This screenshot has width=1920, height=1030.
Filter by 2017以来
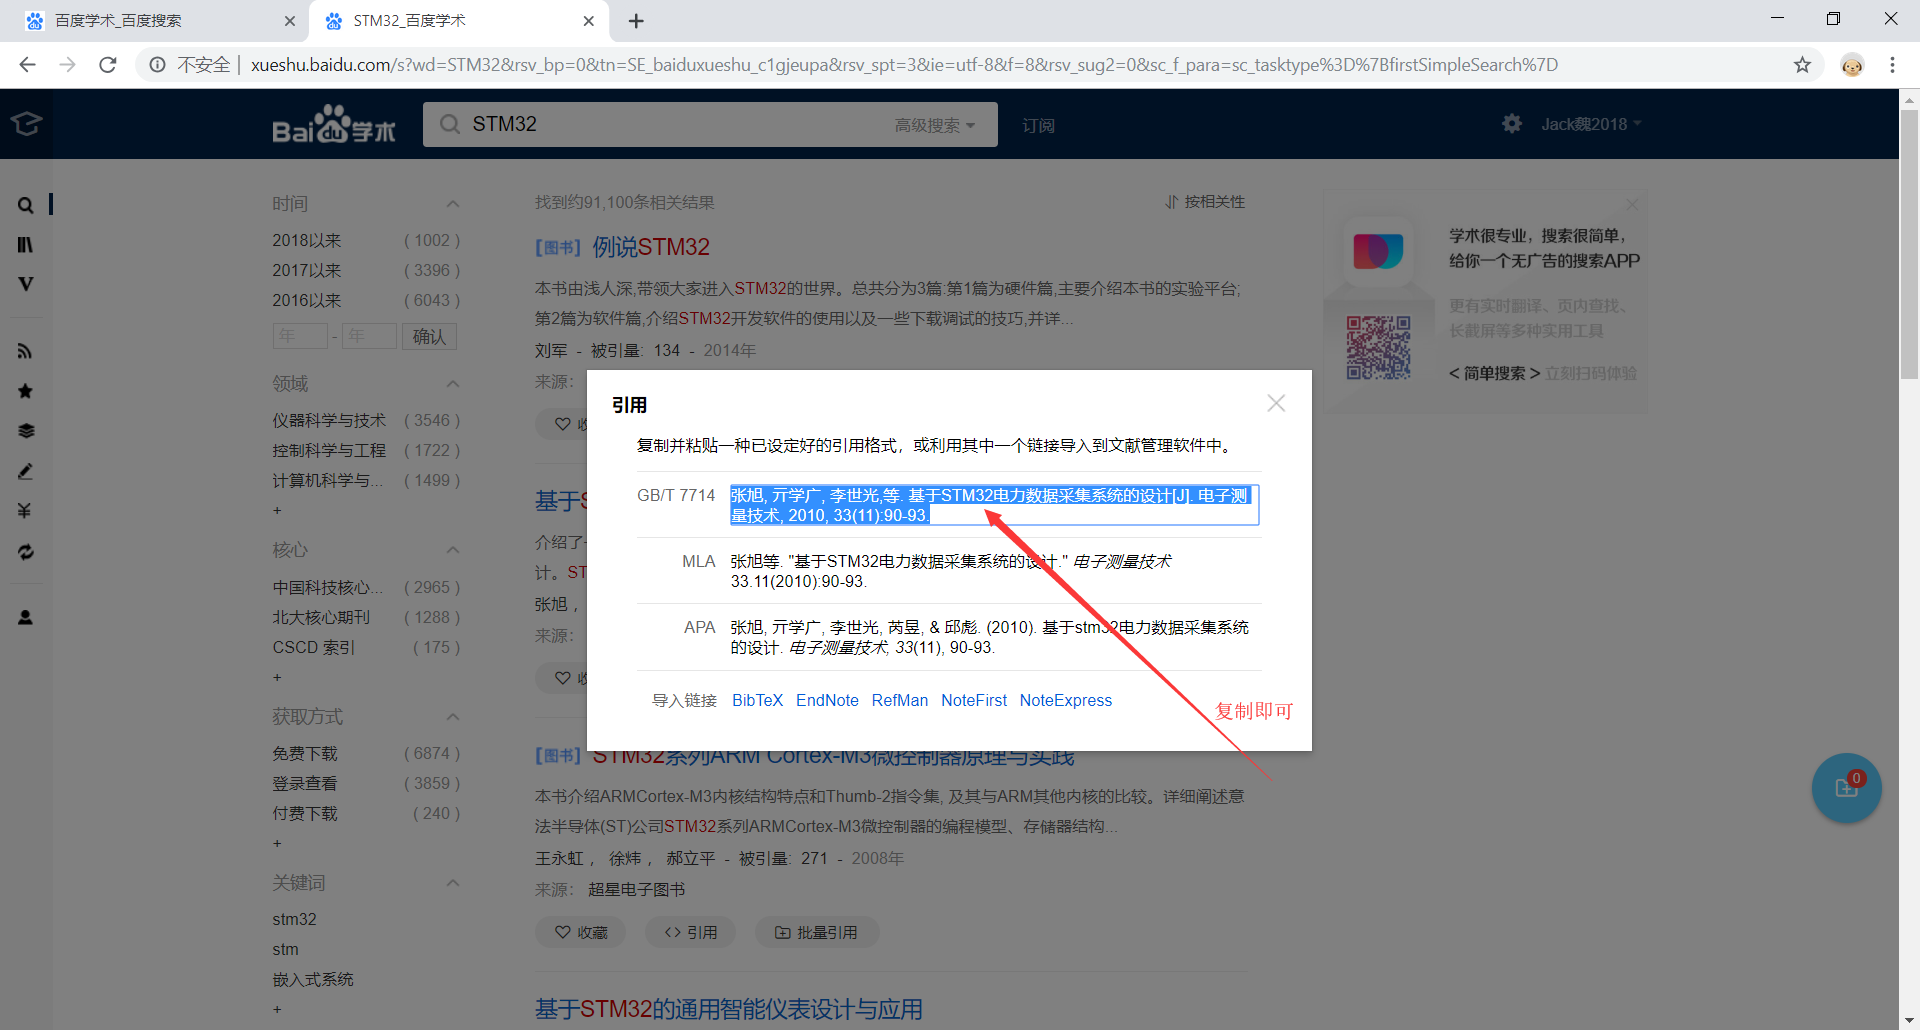tap(307, 271)
